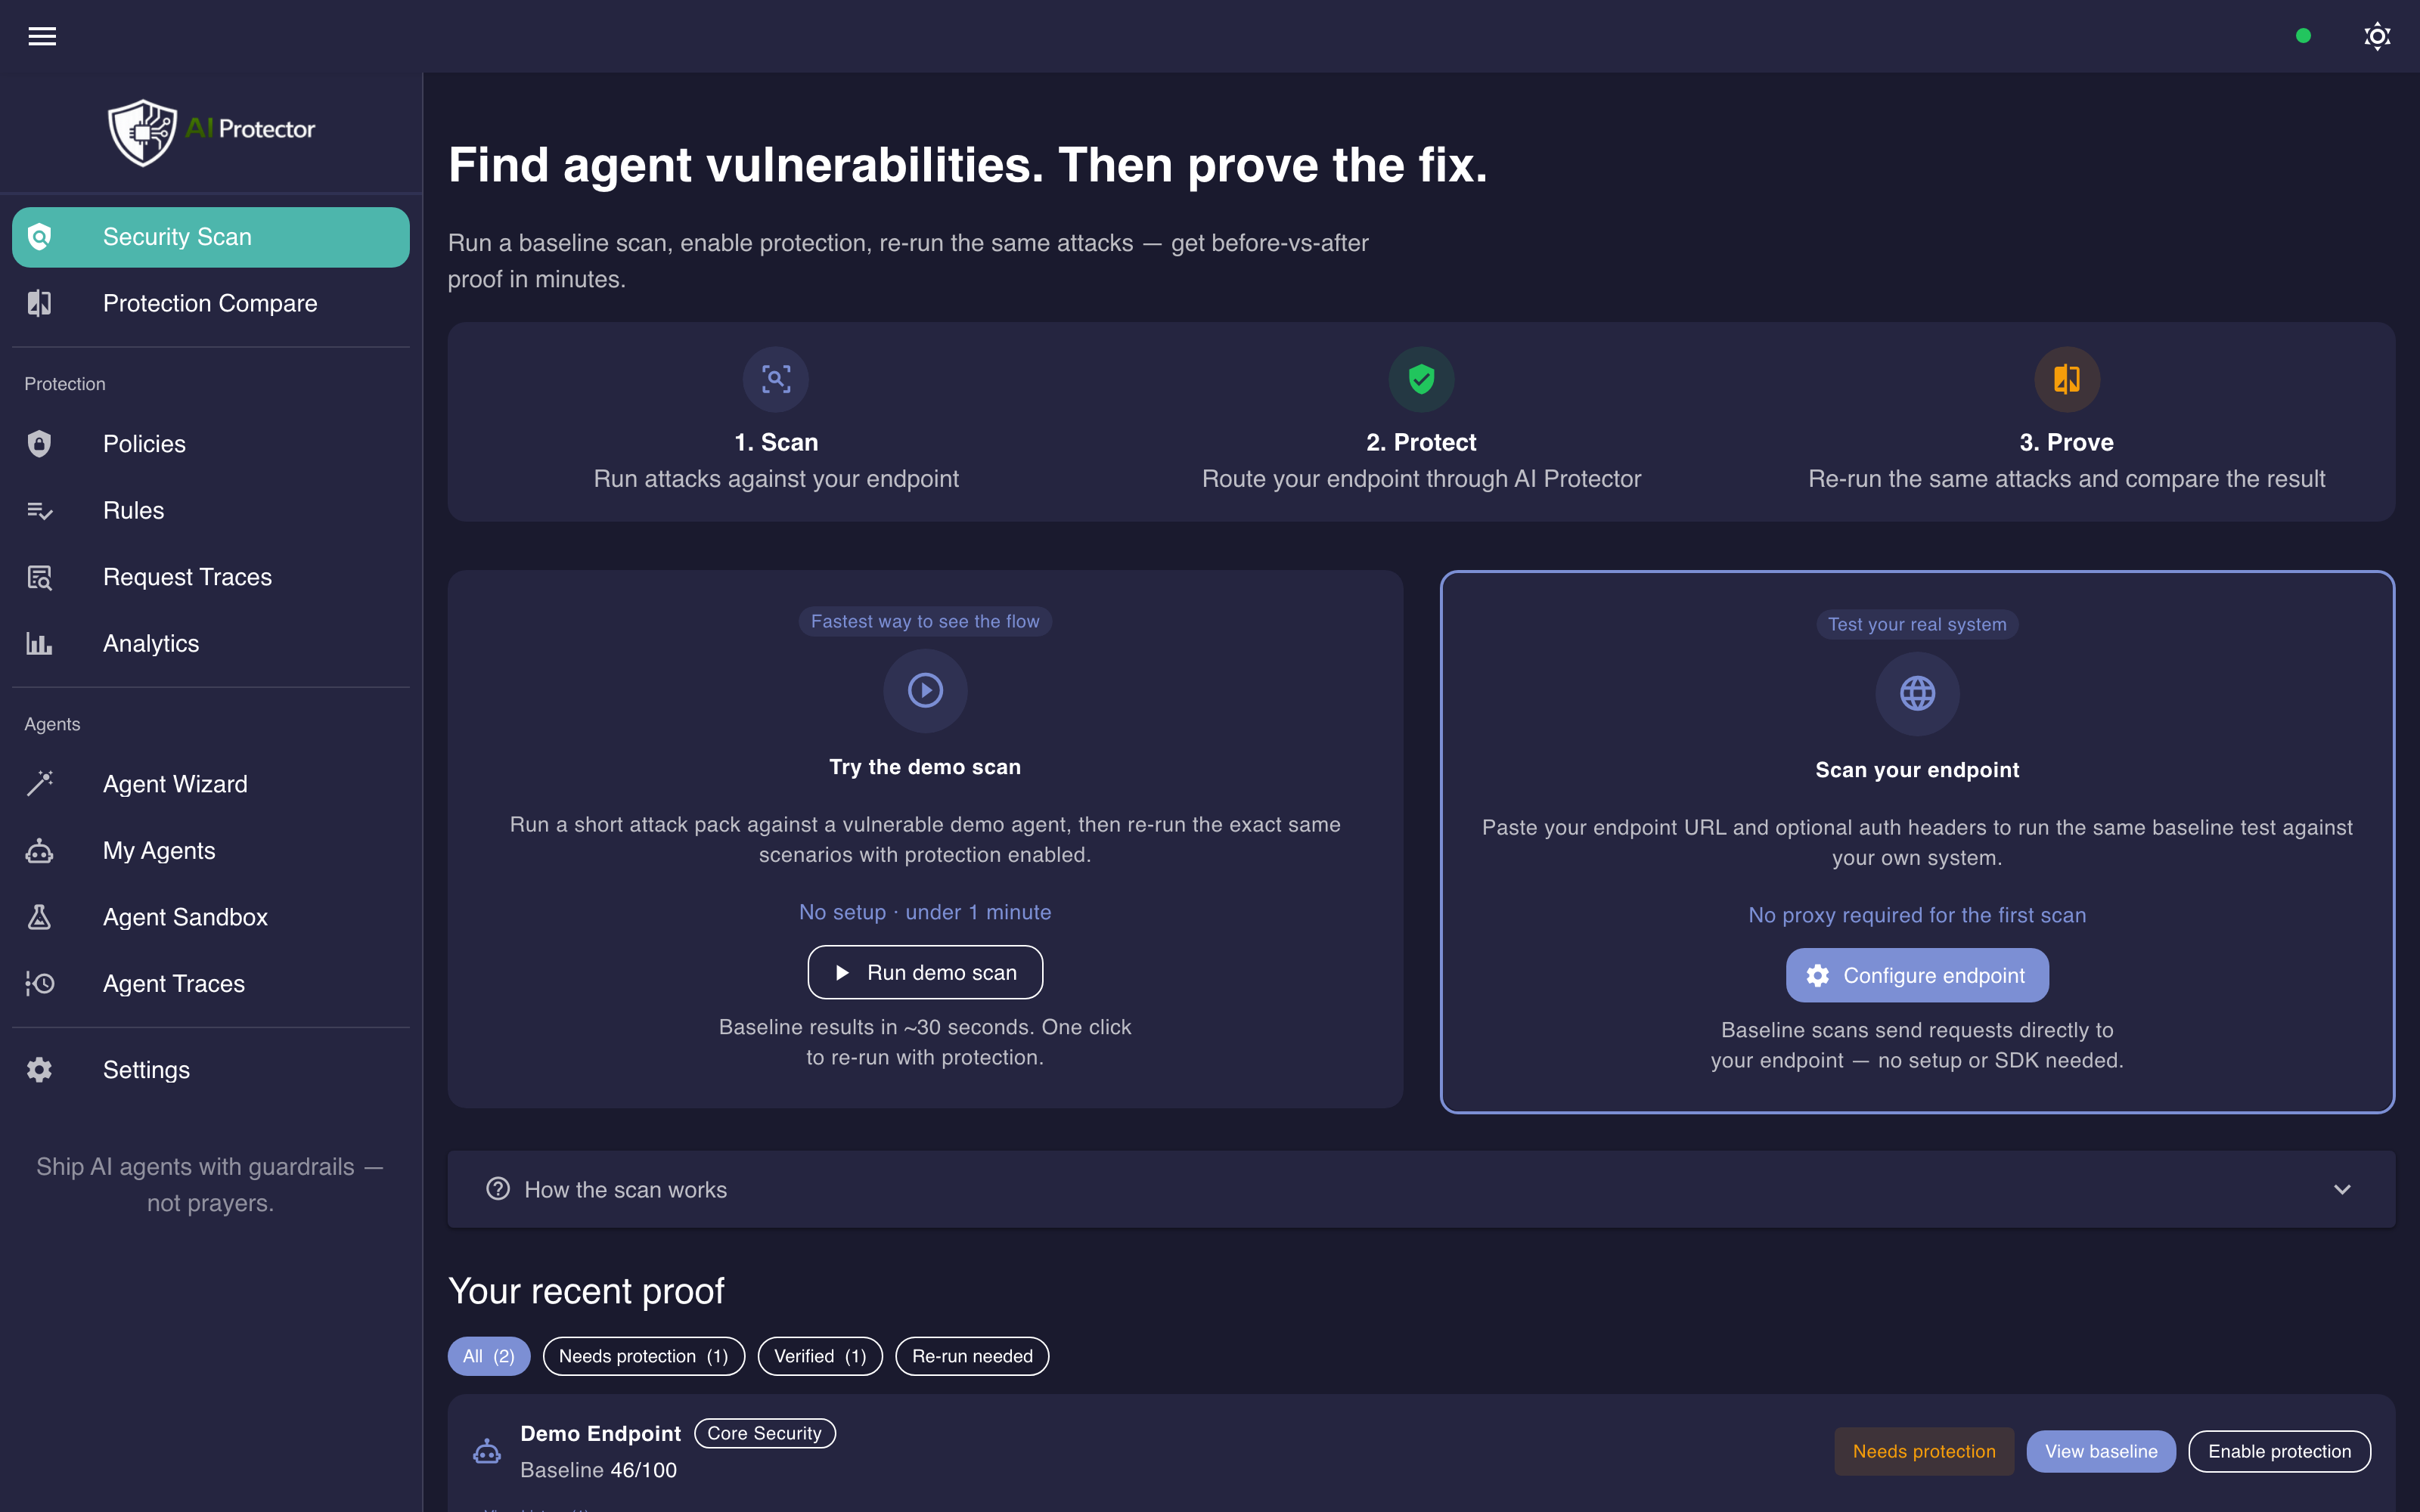Click the Rules checklist icon
Screen dimensions: 2420x1512
coord(39,510)
